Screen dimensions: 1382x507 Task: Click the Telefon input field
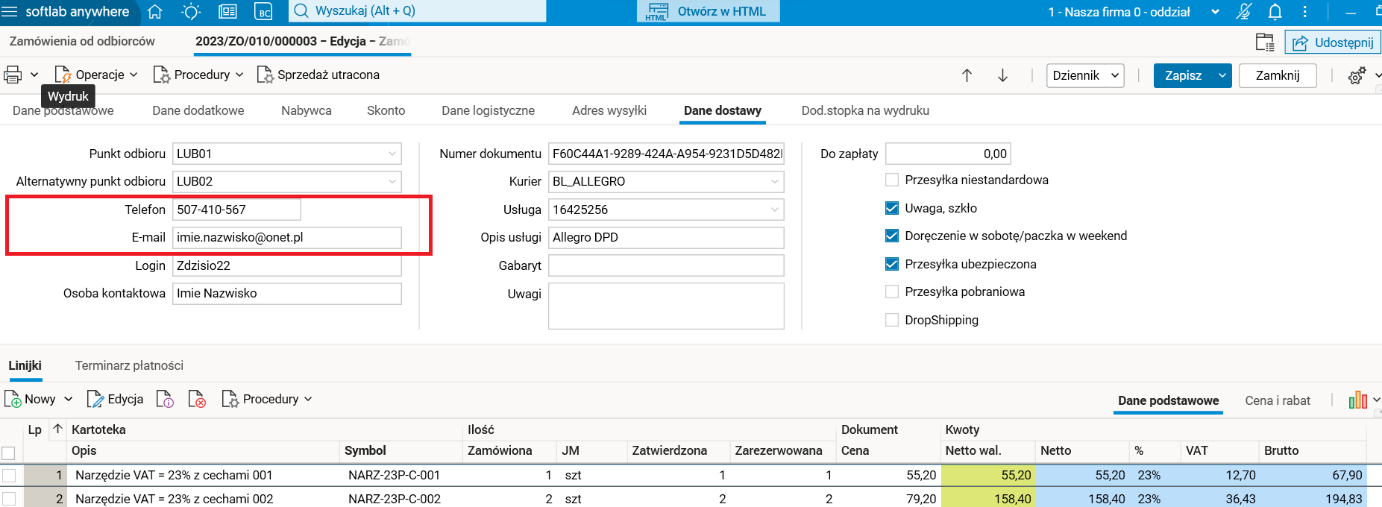point(237,210)
